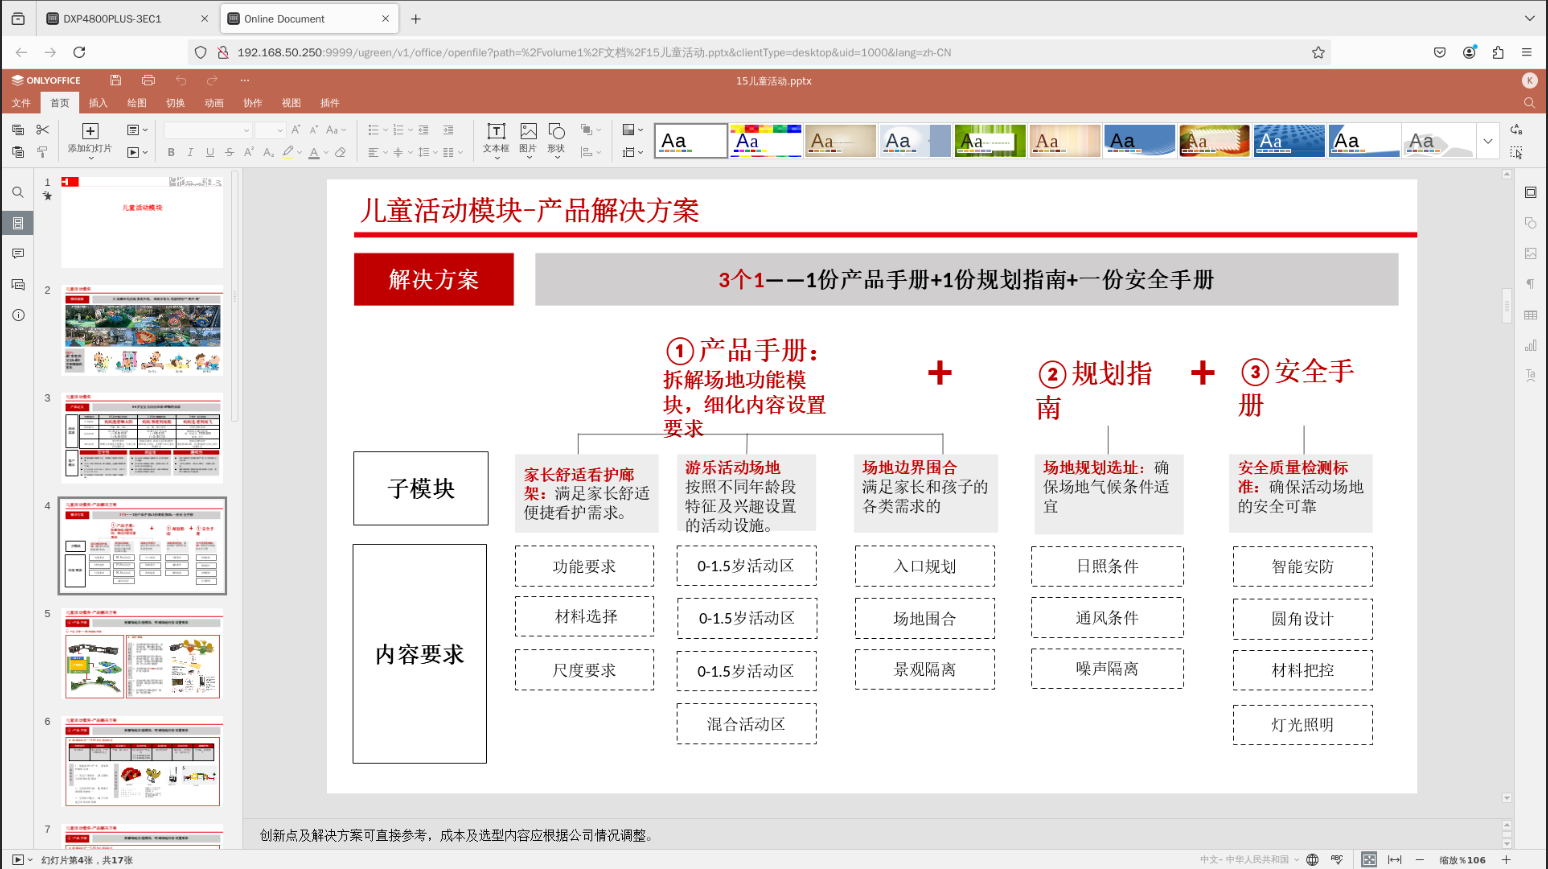Open the font name combo box

coord(208,130)
